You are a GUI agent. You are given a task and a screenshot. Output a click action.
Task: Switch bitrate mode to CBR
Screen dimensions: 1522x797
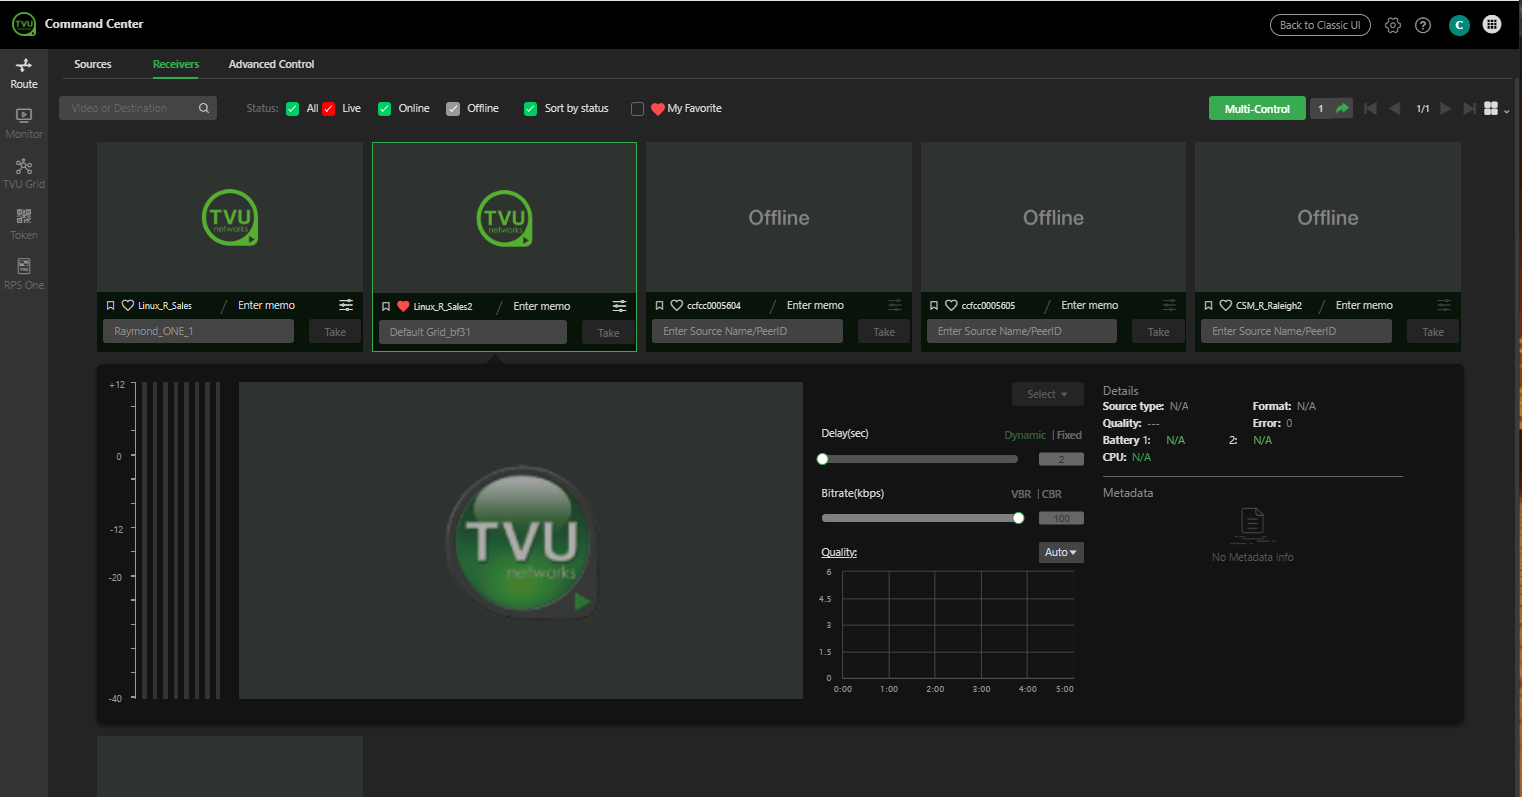coord(1052,494)
